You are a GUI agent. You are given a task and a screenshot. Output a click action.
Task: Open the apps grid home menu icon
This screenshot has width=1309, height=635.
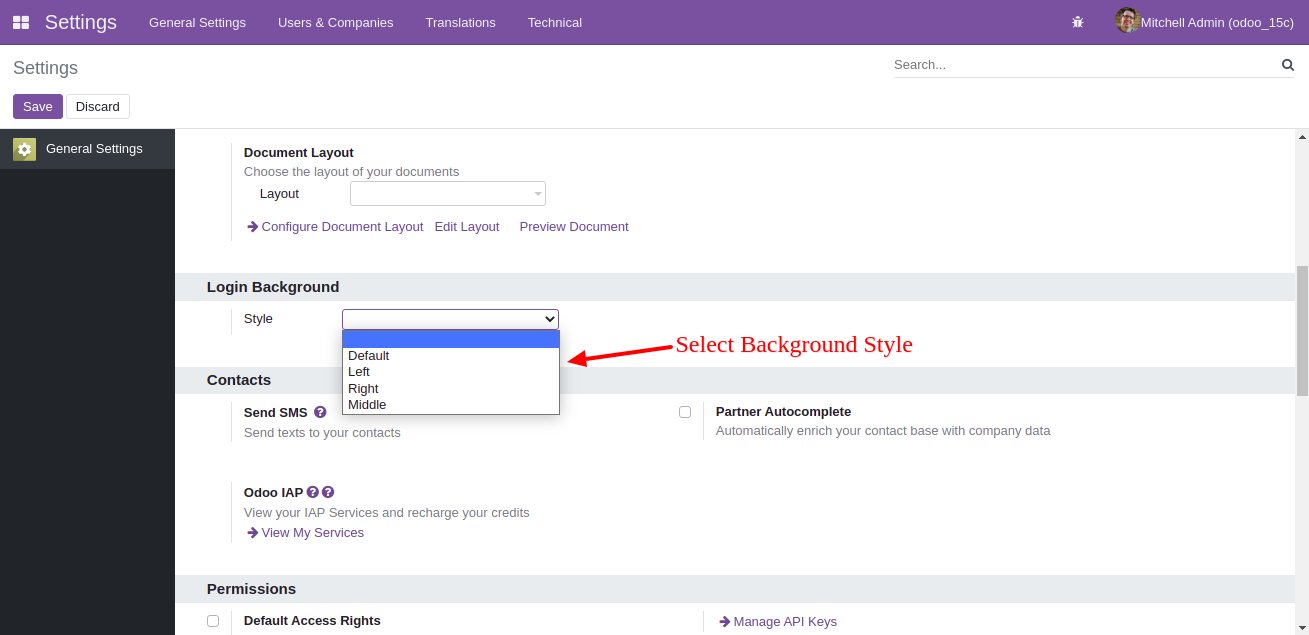point(21,22)
